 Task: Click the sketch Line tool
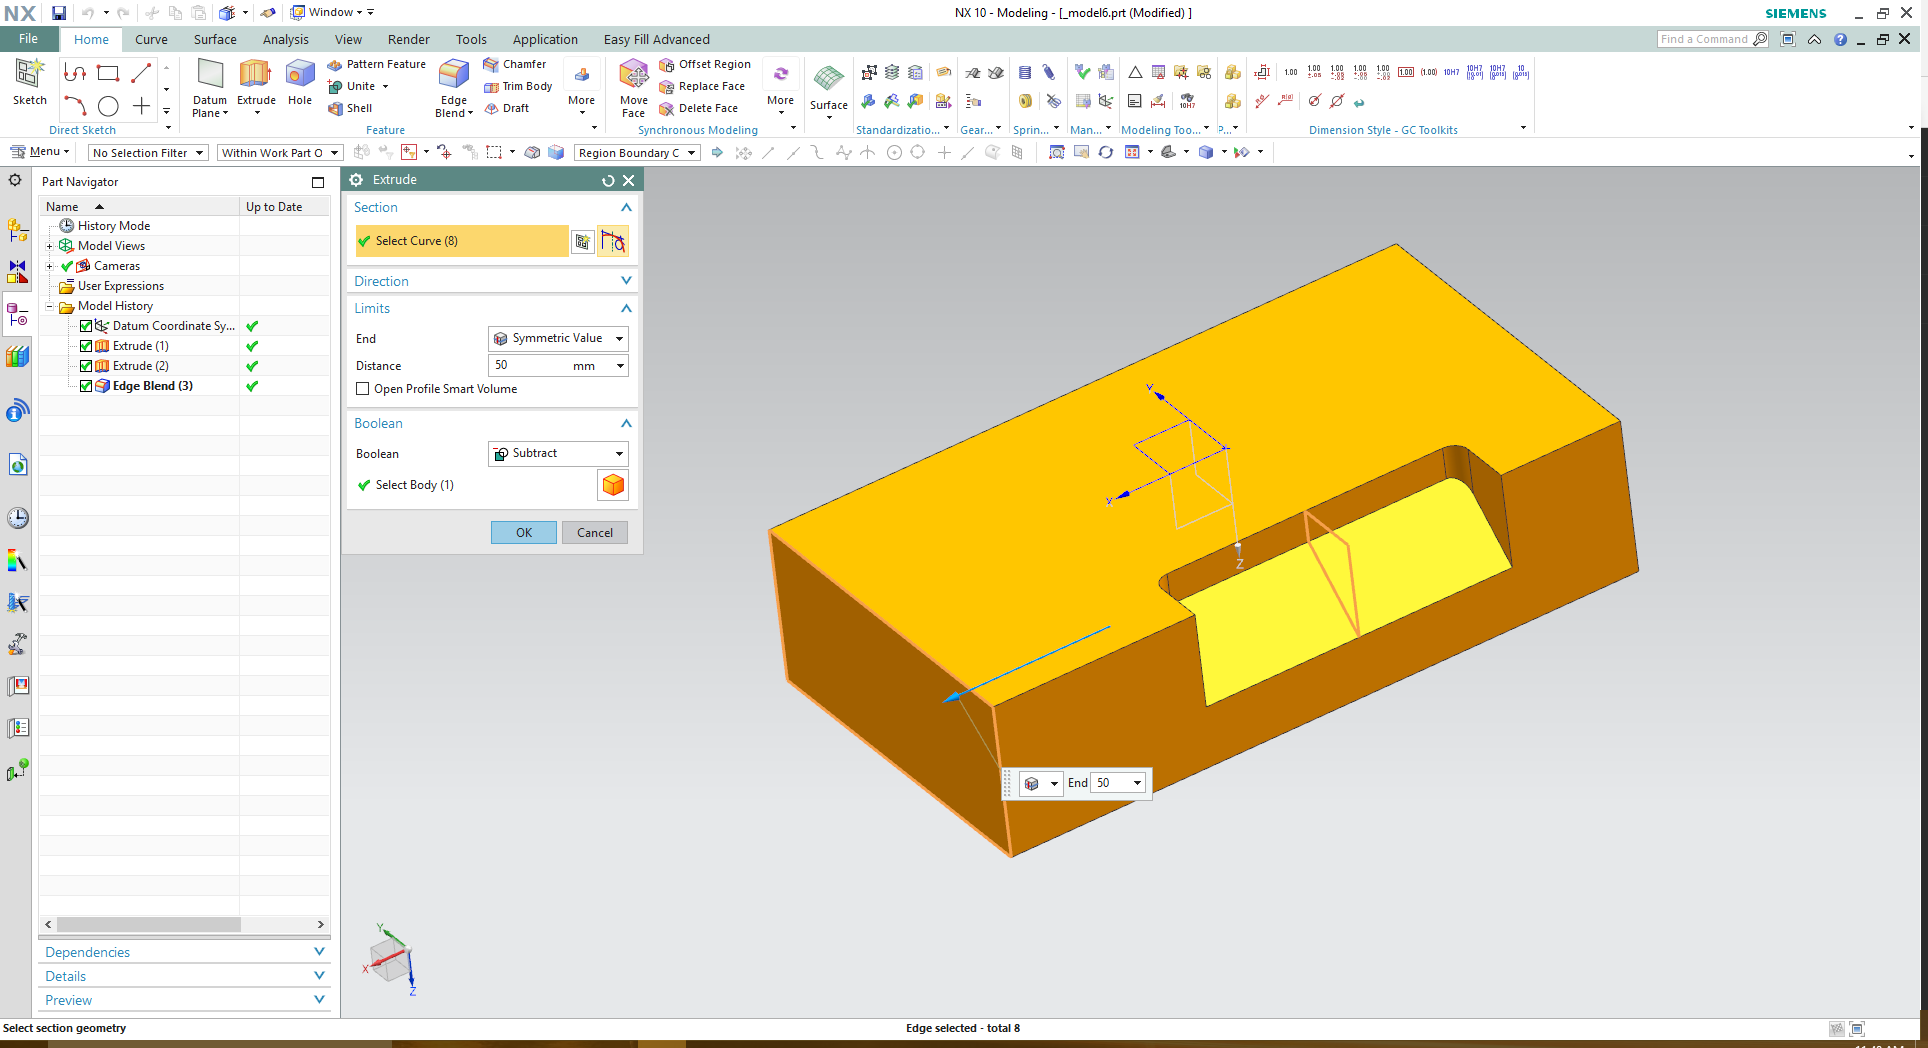[141, 73]
